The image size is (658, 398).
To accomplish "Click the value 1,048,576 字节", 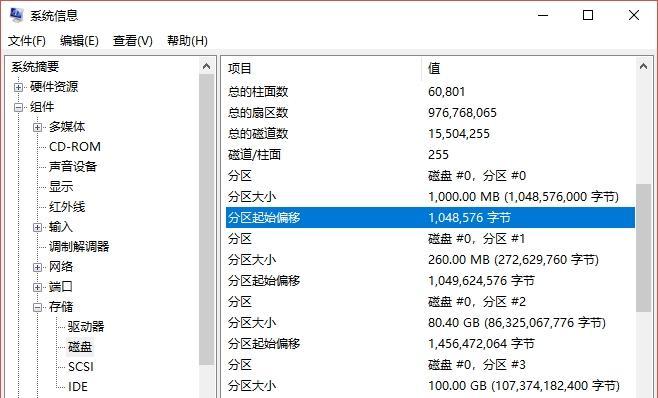I will [469, 218].
